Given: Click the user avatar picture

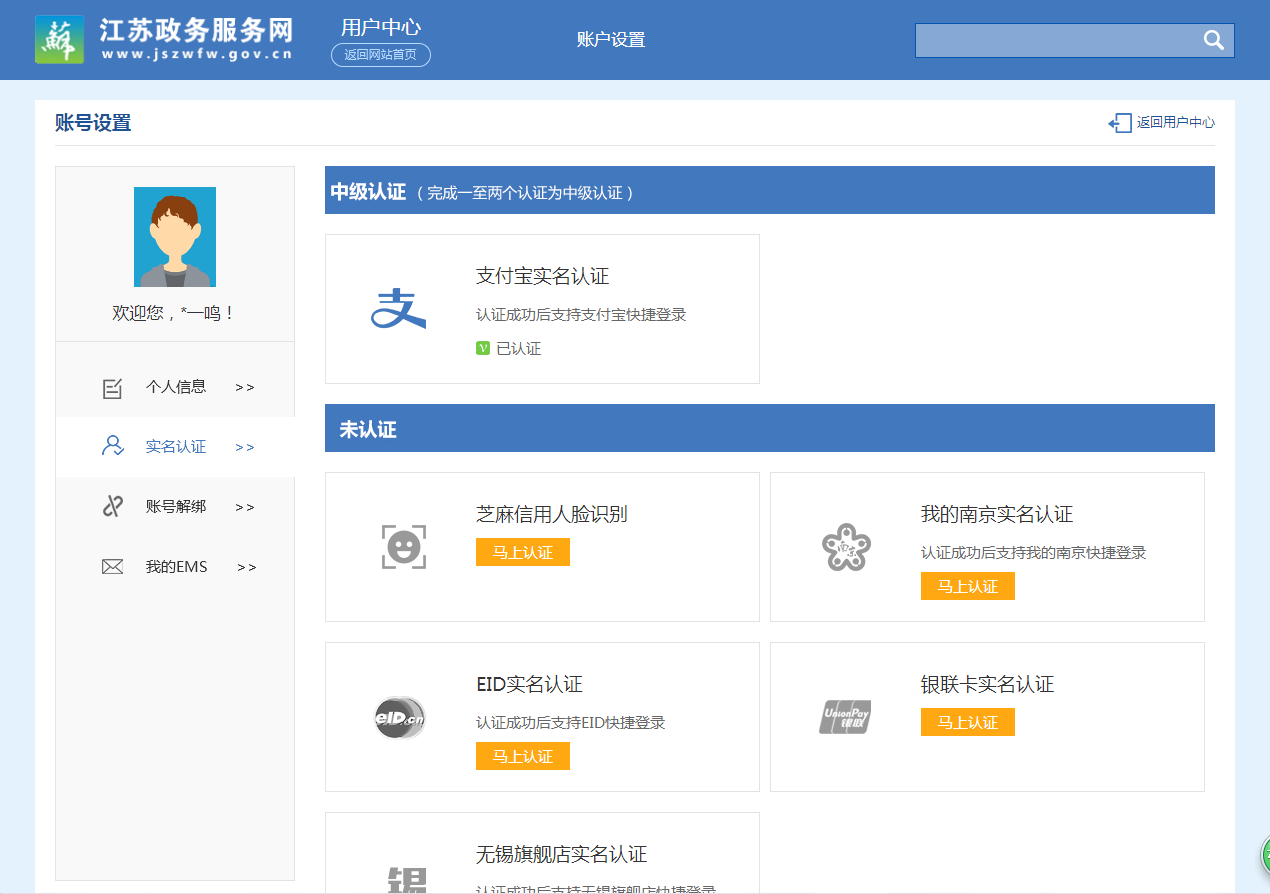Looking at the screenshot, I should (175, 237).
